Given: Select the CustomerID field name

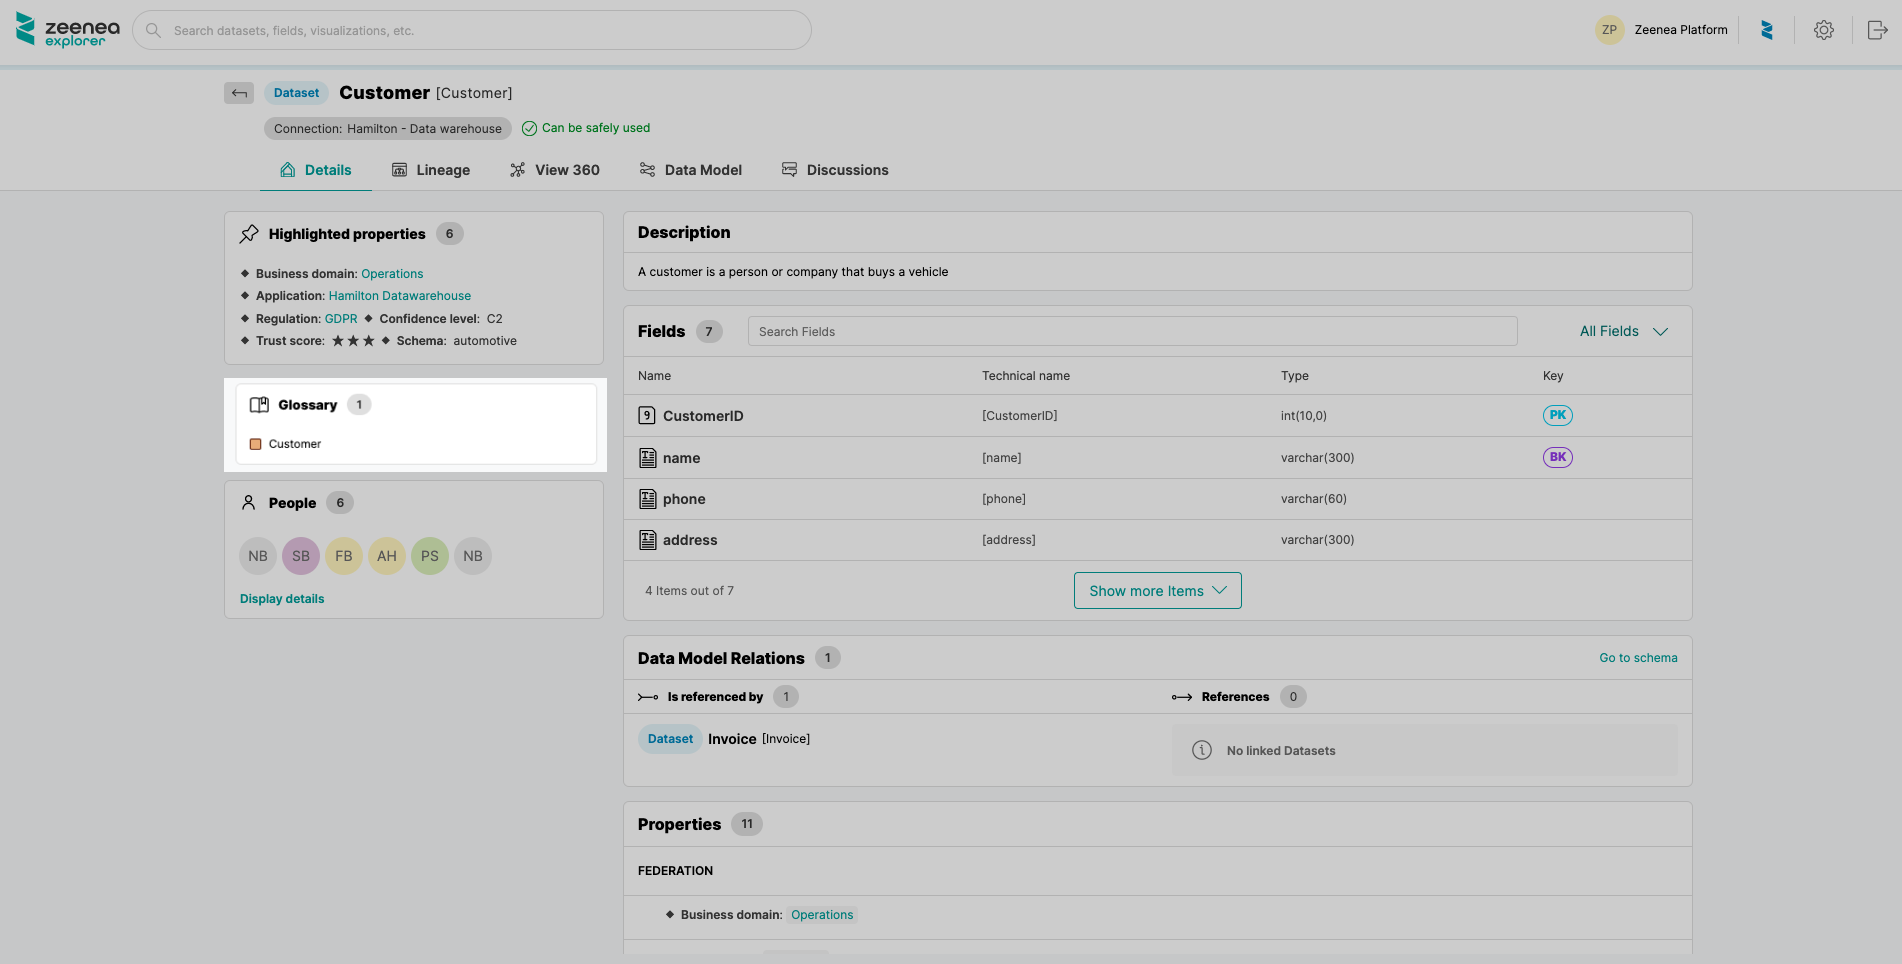Looking at the screenshot, I should 703,416.
